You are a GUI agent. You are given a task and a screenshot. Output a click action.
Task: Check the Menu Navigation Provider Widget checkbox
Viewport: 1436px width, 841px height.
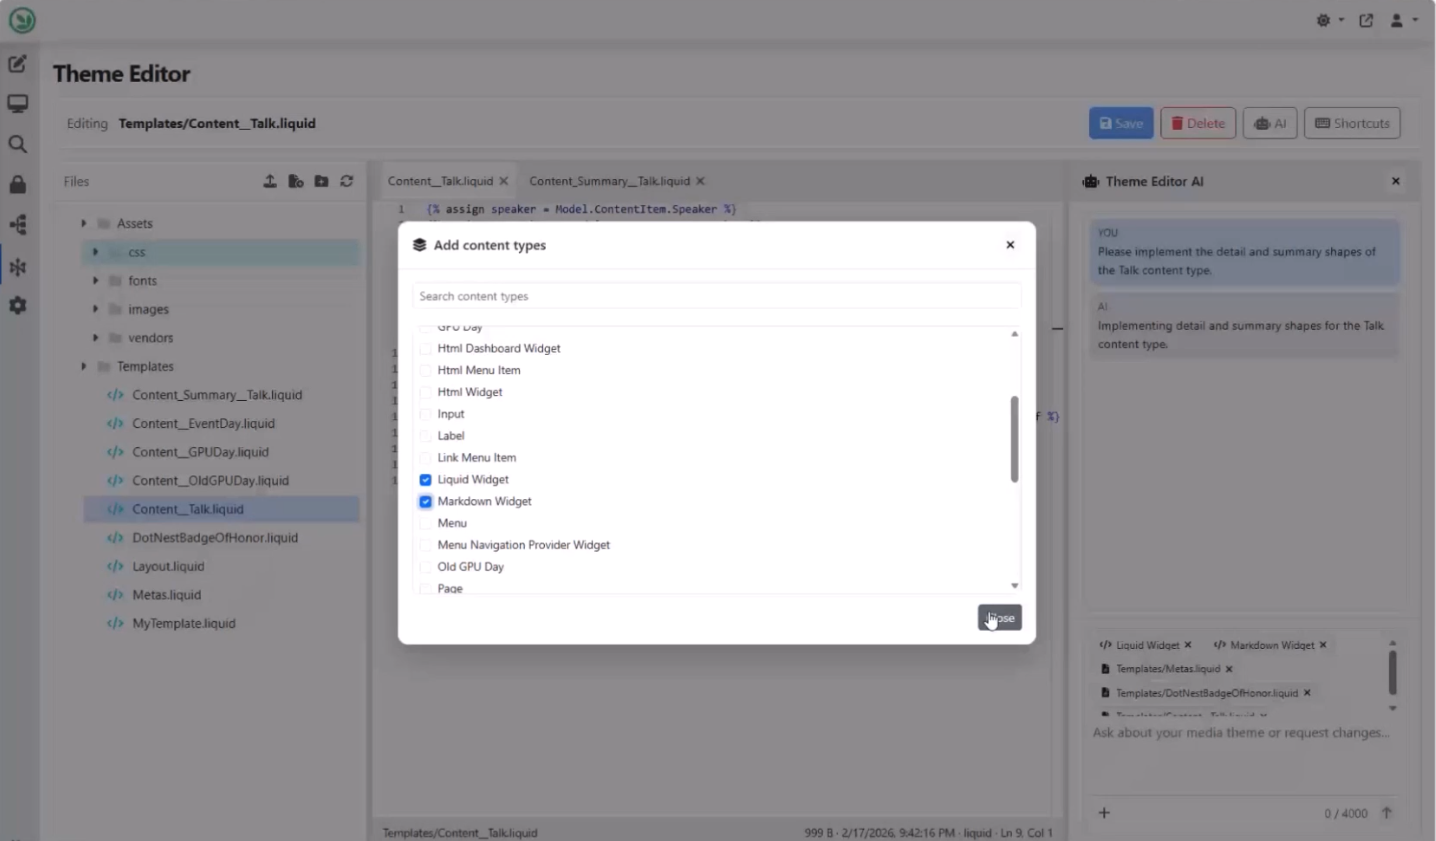click(426, 546)
